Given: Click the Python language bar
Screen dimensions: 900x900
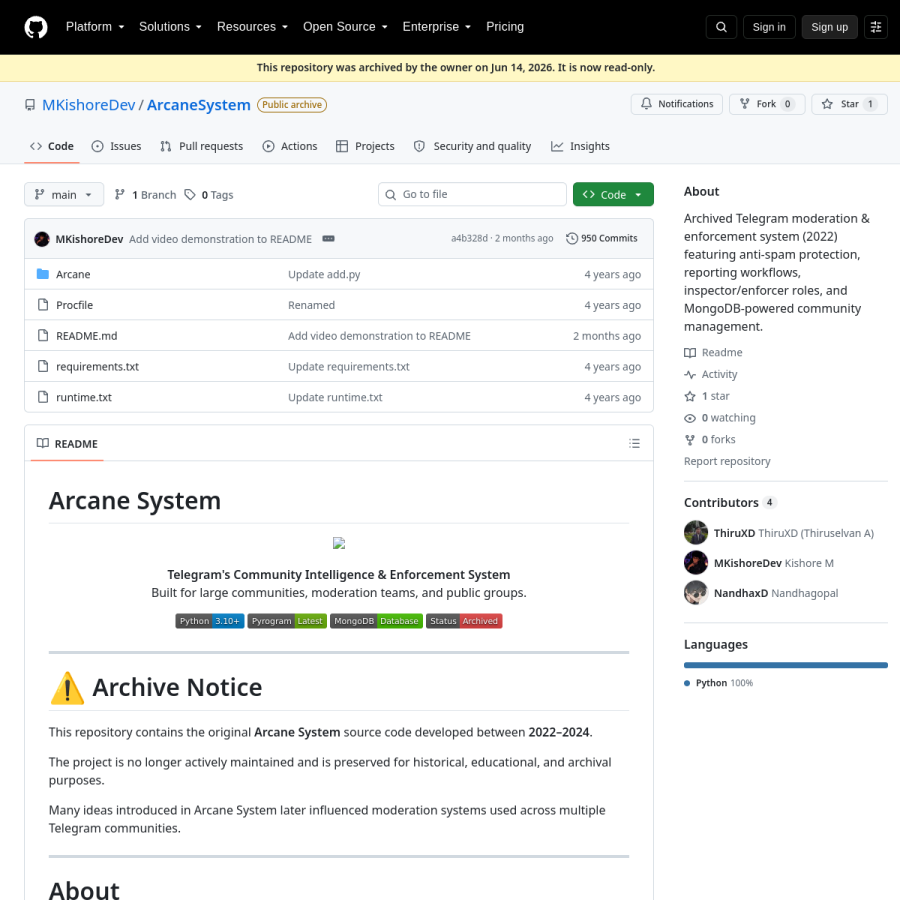Looking at the screenshot, I should (x=786, y=665).
